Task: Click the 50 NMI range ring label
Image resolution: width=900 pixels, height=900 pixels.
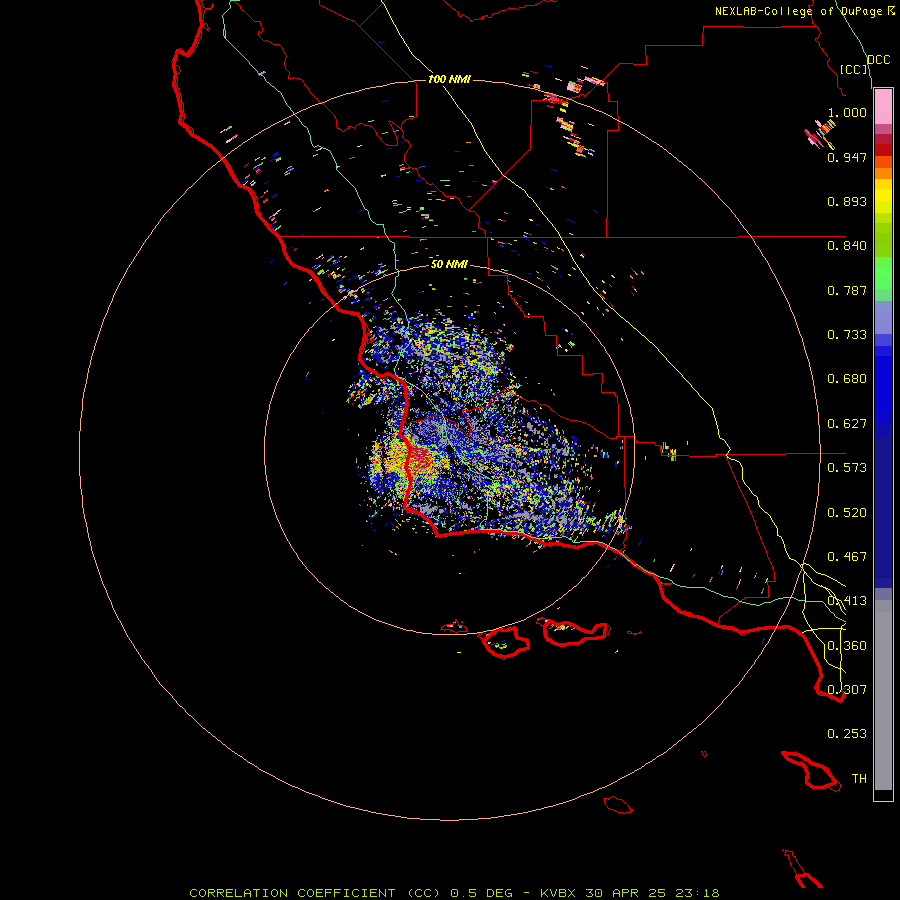Action: 449,264
